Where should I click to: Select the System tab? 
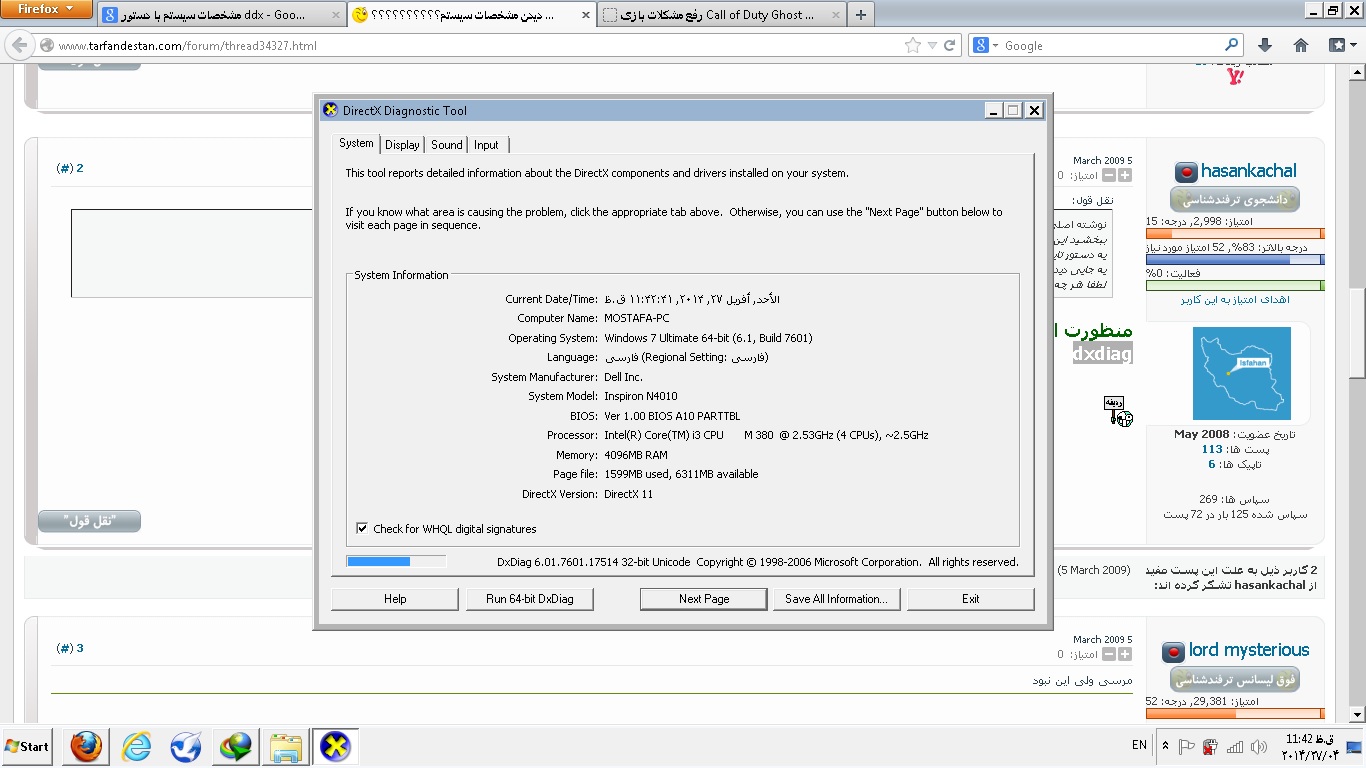point(356,143)
